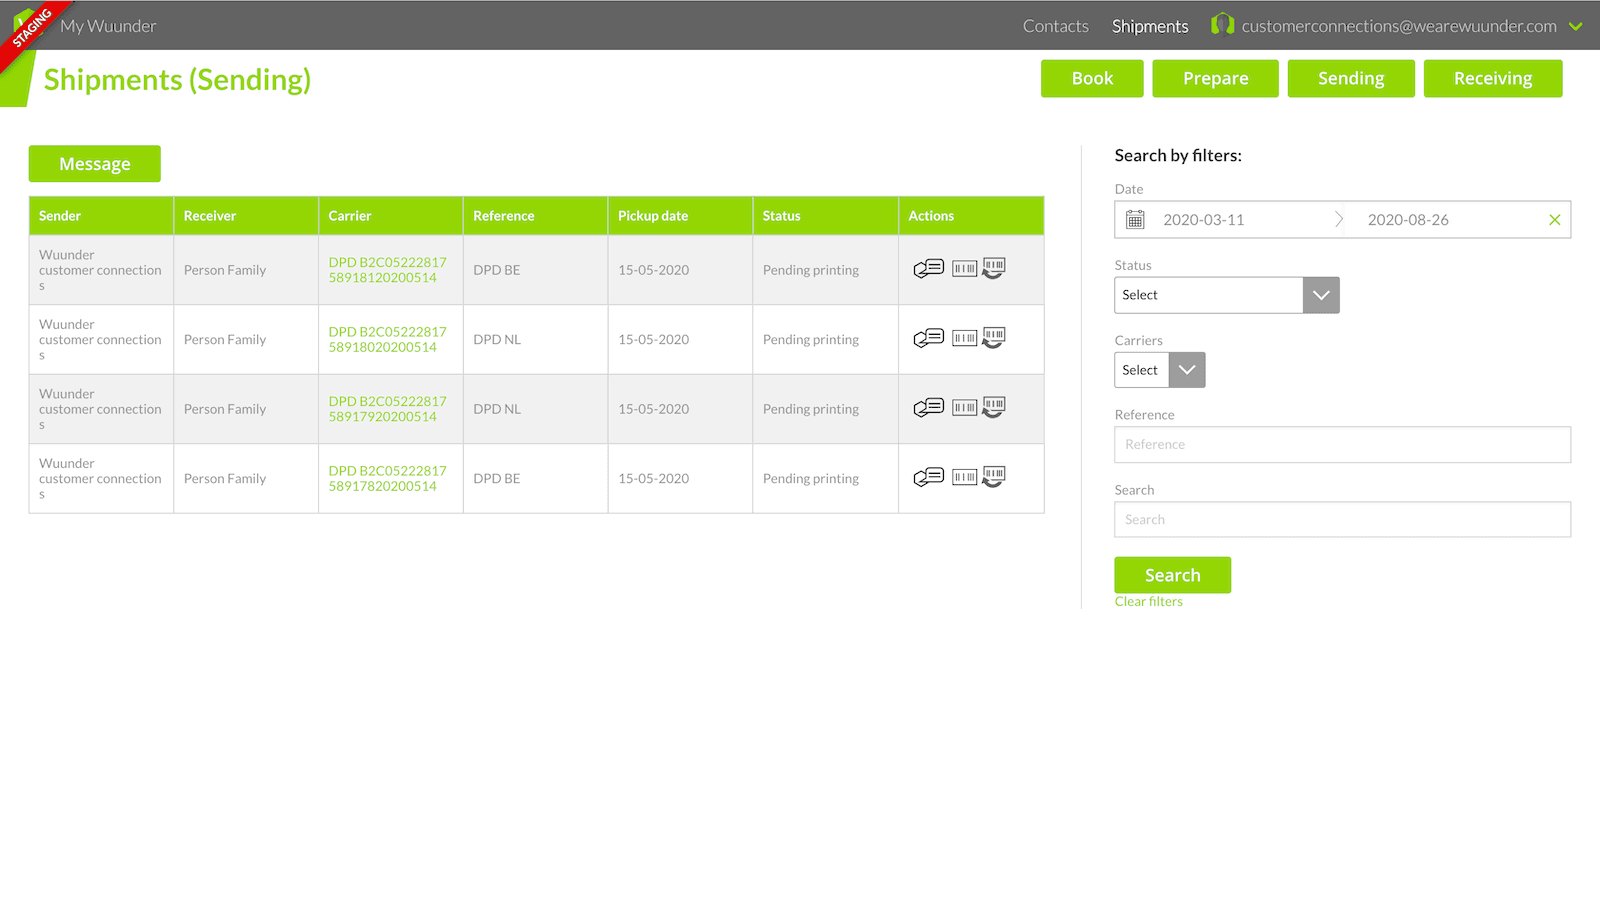
Task: Switch to the Contacts section
Action: click(x=1055, y=26)
